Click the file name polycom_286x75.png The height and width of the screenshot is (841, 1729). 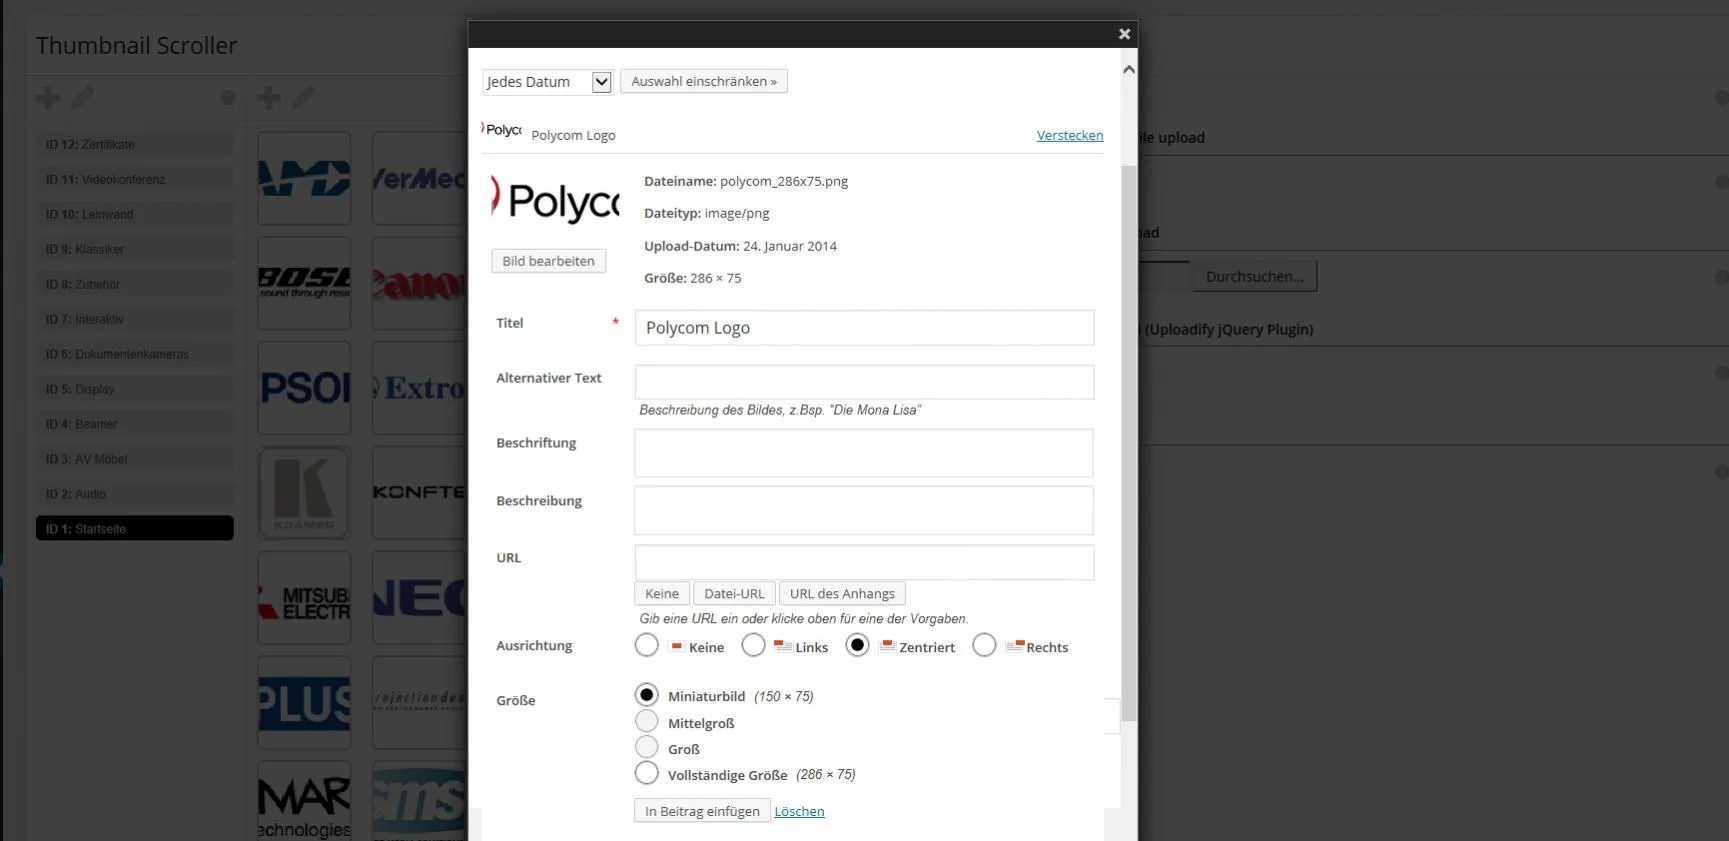click(784, 181)
